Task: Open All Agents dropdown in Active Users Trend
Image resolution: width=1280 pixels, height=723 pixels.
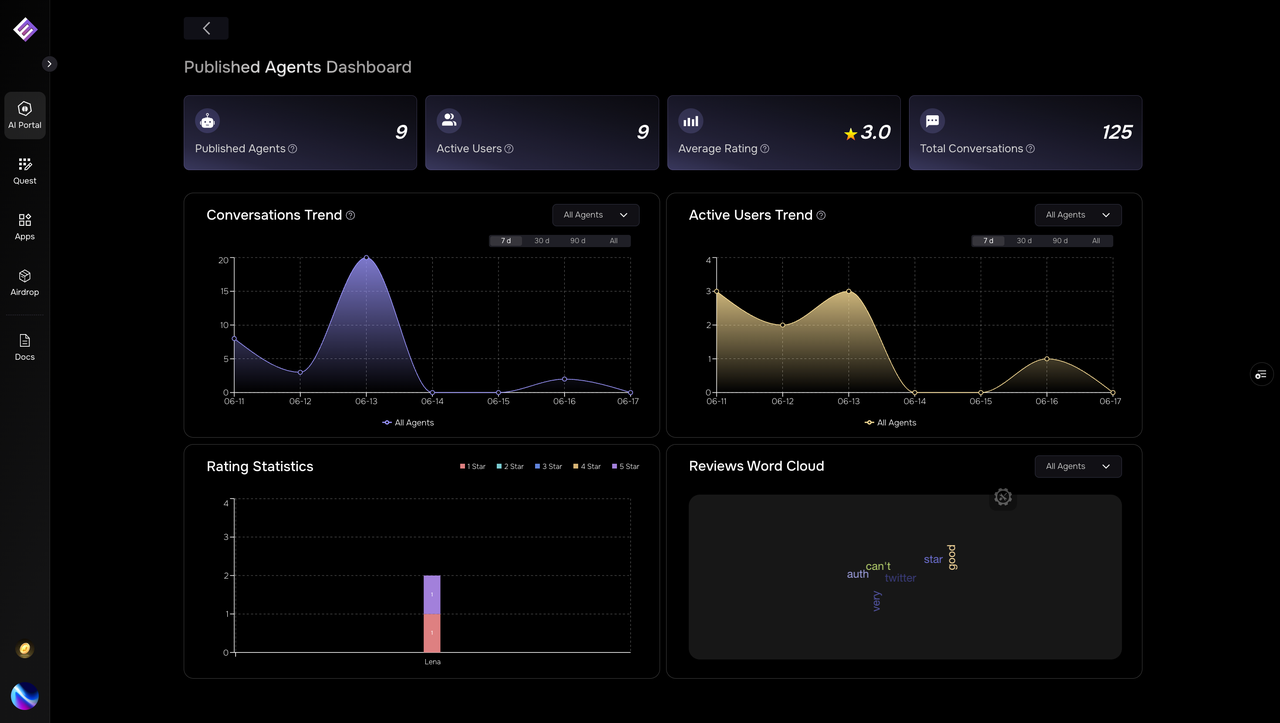Action: pos(1077,215)
